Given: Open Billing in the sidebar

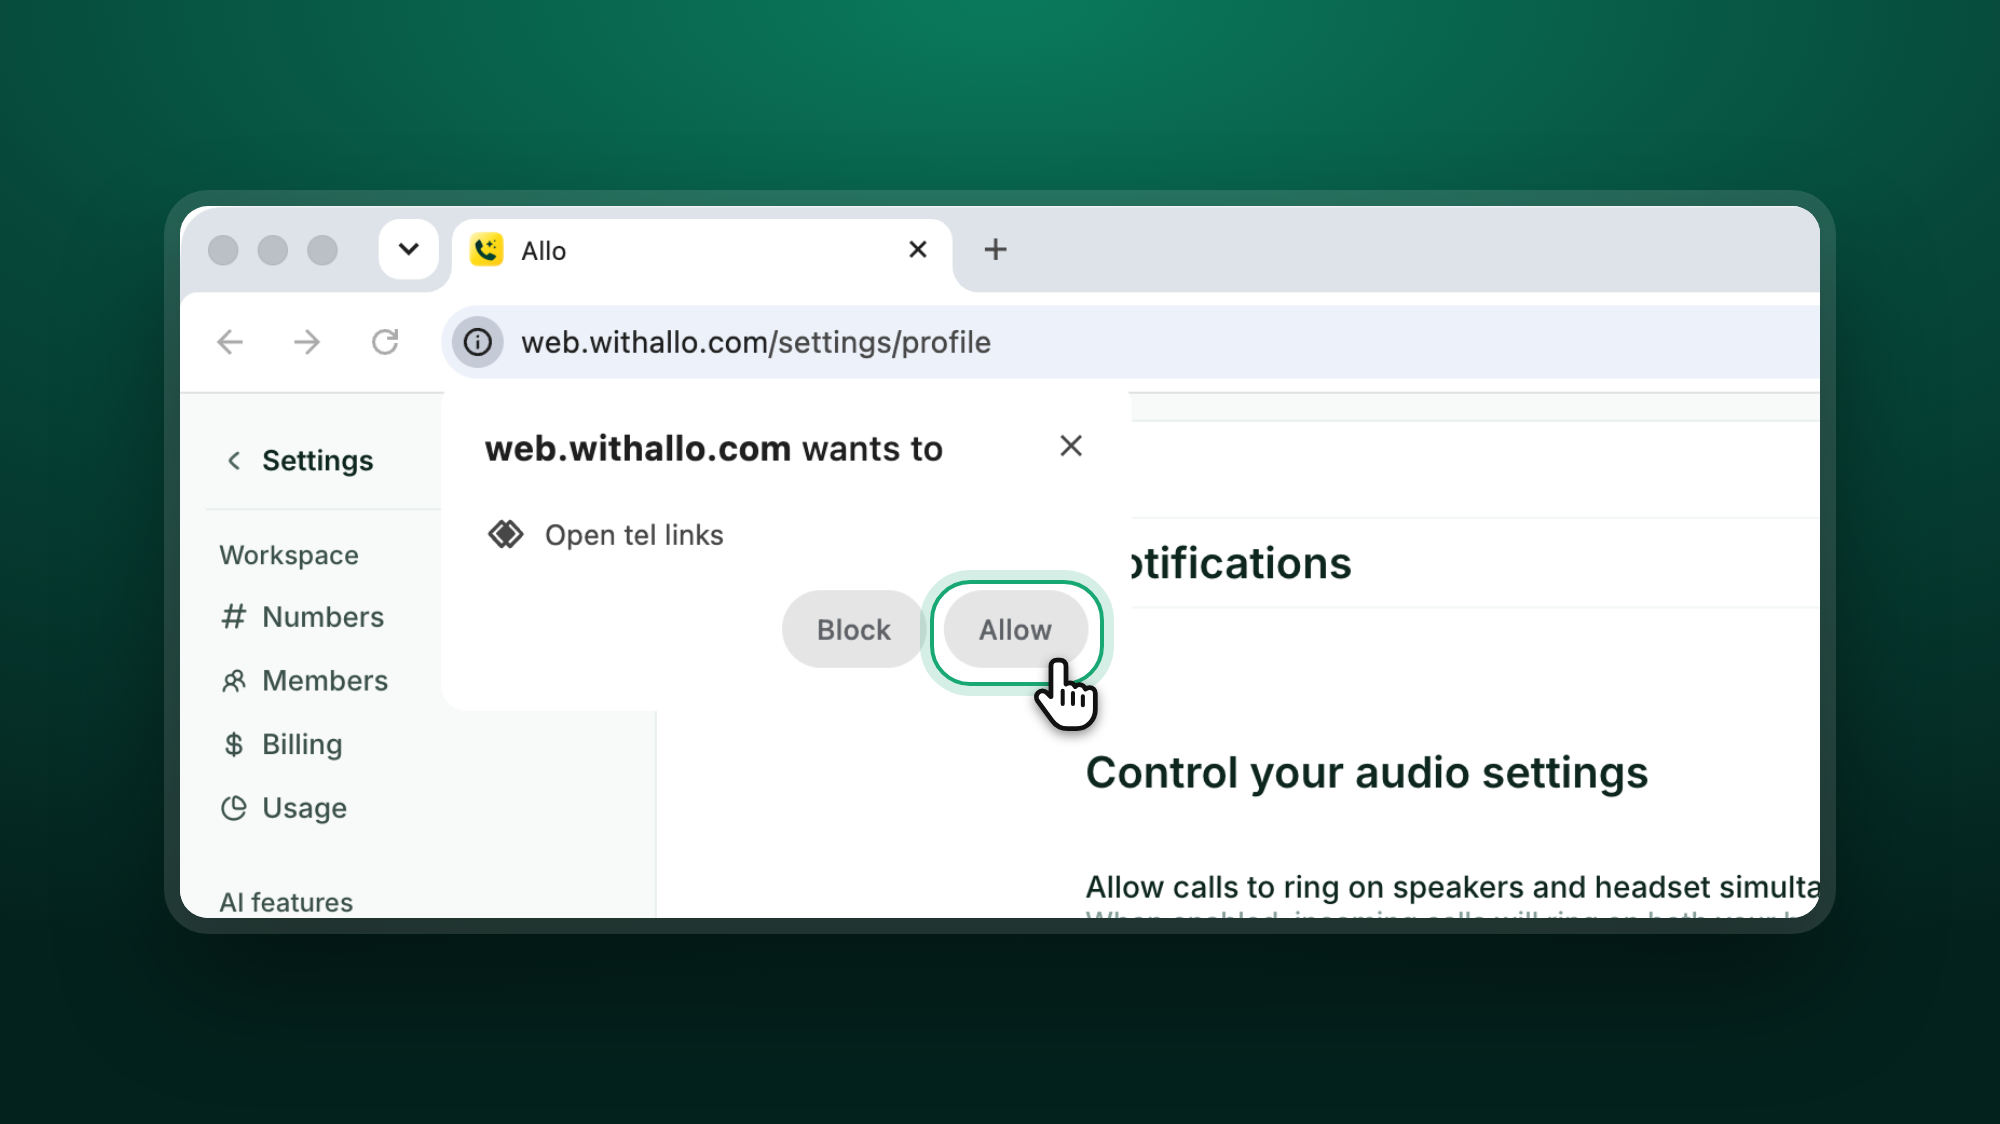Looking at the screenshot, I should point(281,745).
